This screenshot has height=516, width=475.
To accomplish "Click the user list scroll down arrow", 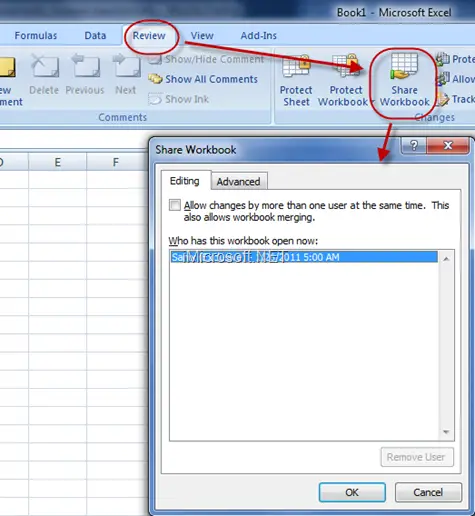I will point(446,432).
